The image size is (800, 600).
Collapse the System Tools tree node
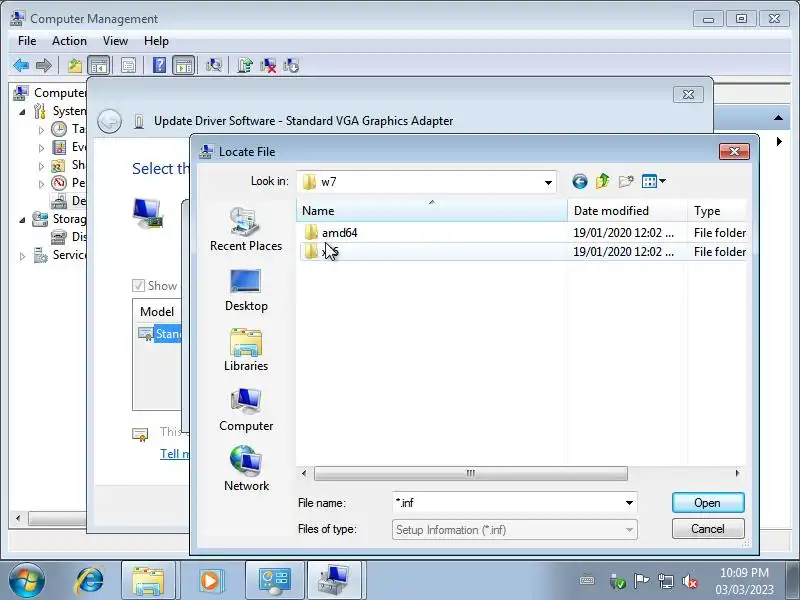[x=22, y=112]
